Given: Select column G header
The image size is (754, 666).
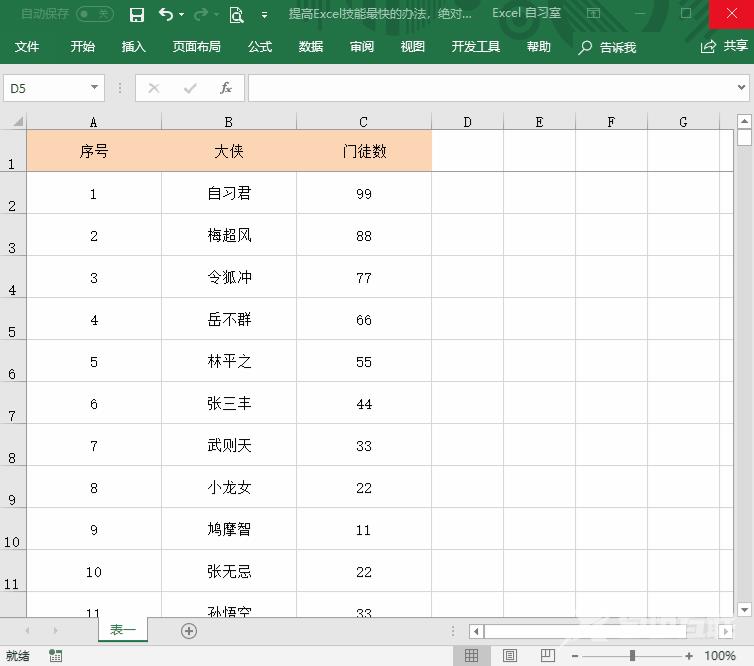Looking at the screenshot, I should click(x=683, y=122).
